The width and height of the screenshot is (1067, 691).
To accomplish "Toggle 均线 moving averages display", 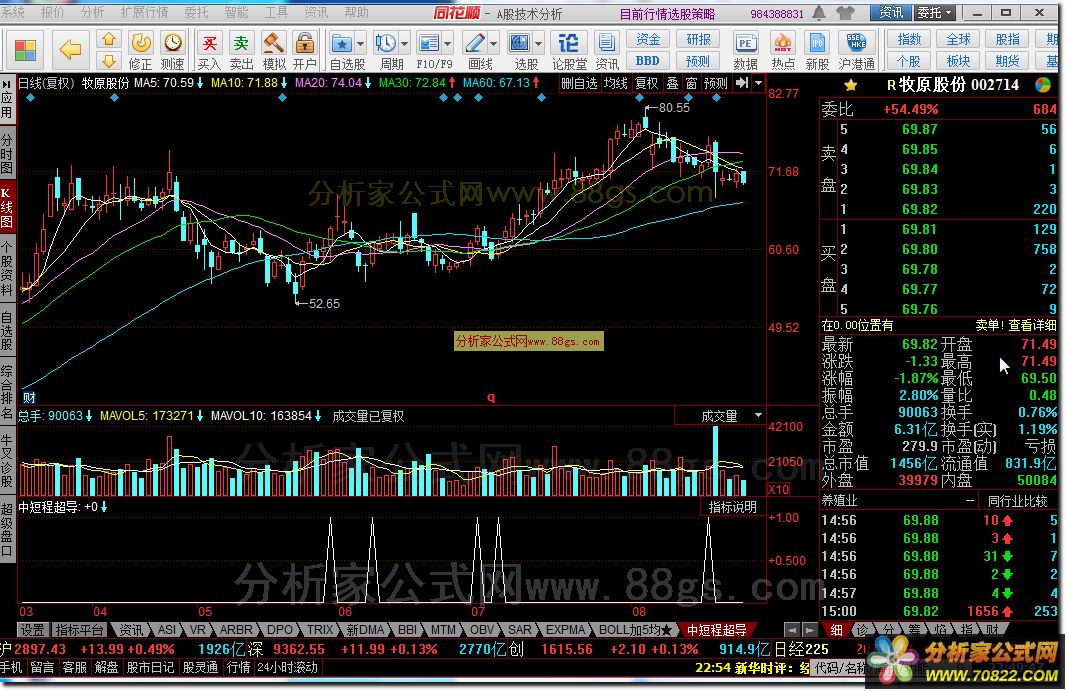I will coord(616,83).
